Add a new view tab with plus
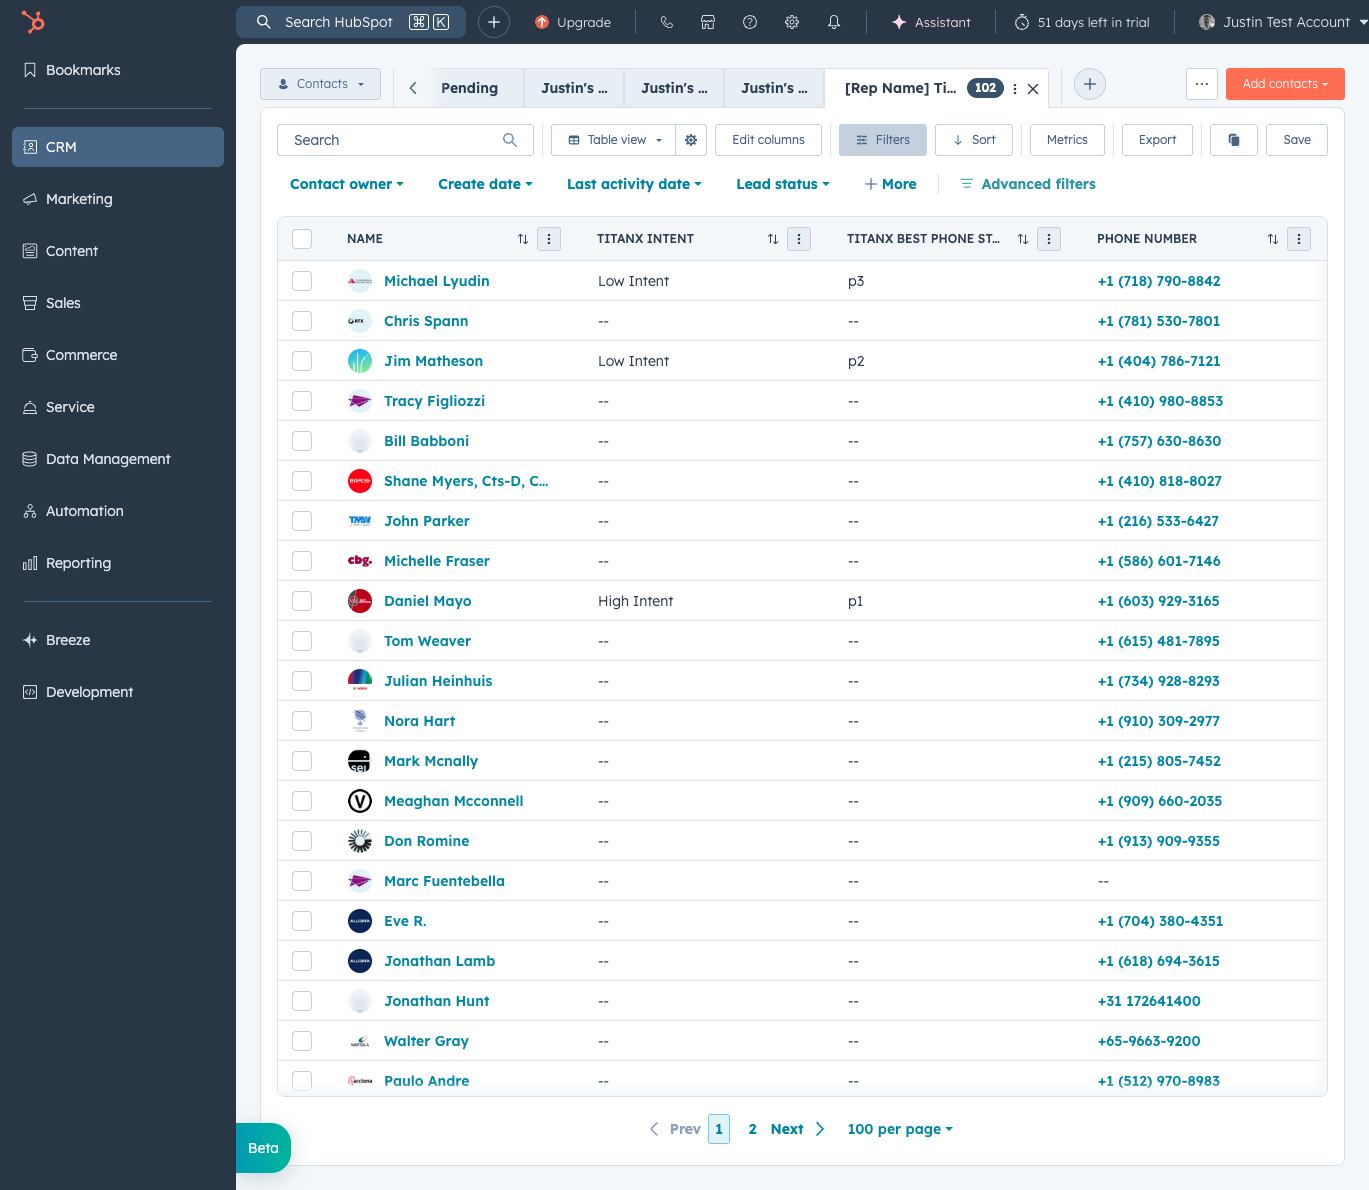The height and width of the screenshot is (1190, 1369). coord(1090,85)
